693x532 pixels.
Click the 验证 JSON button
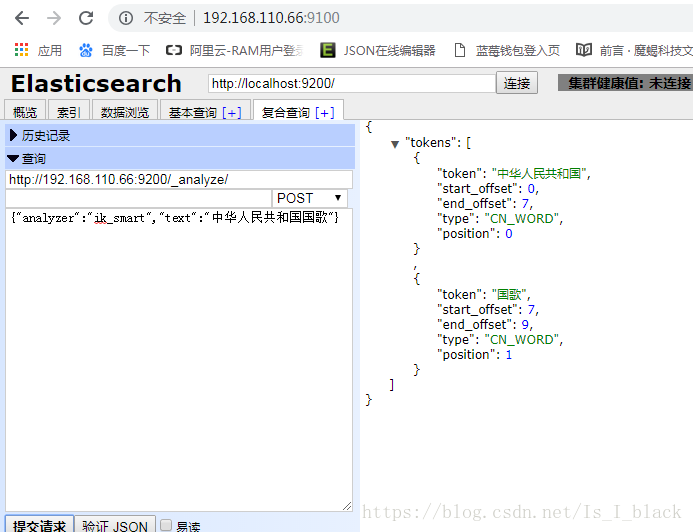click(115, 524)
